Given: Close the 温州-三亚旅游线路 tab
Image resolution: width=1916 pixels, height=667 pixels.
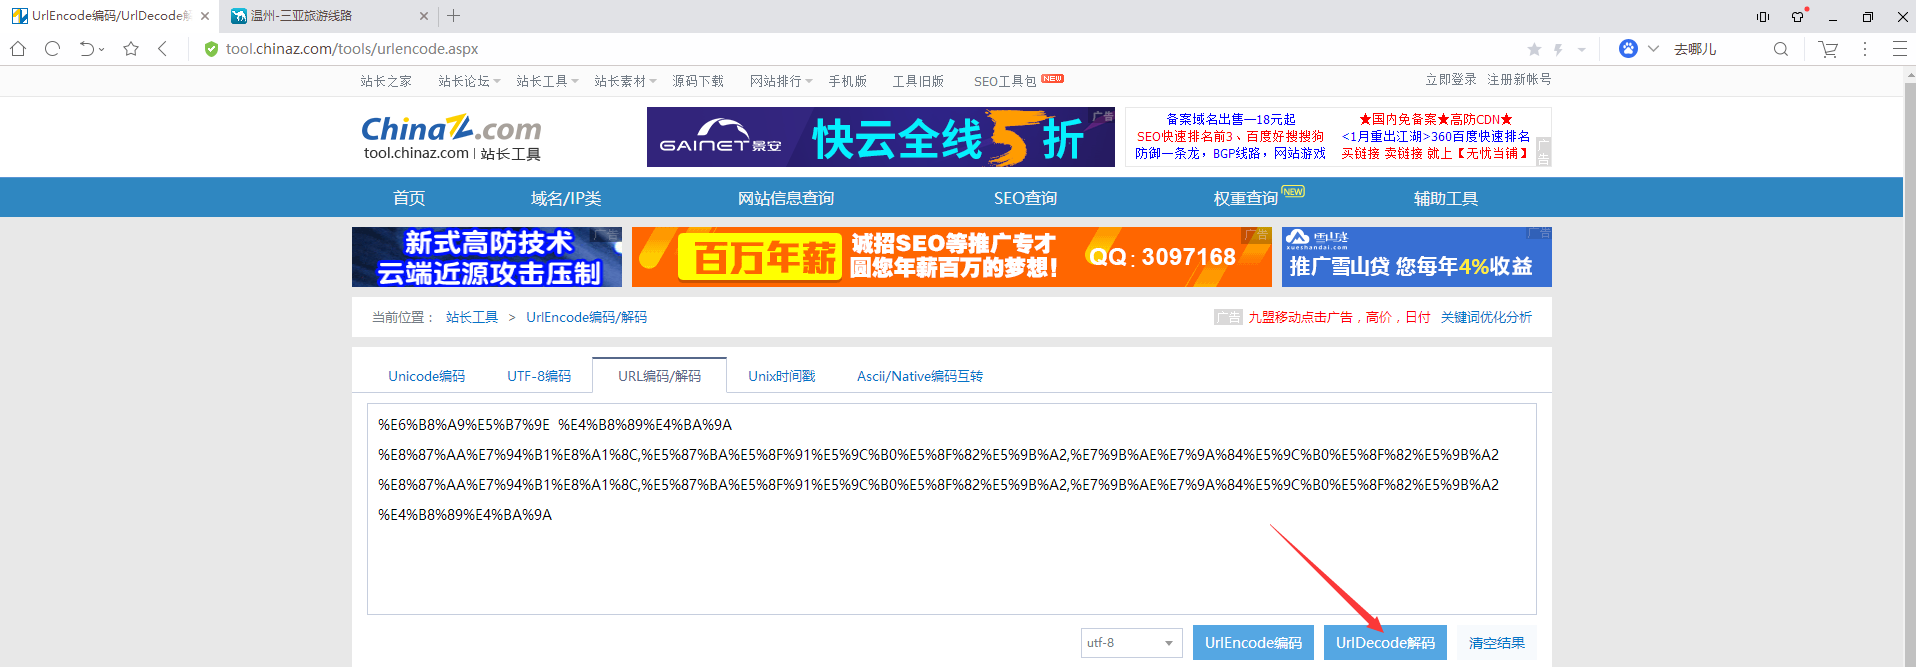Looking at the screenshot, I should click(424, 16).
